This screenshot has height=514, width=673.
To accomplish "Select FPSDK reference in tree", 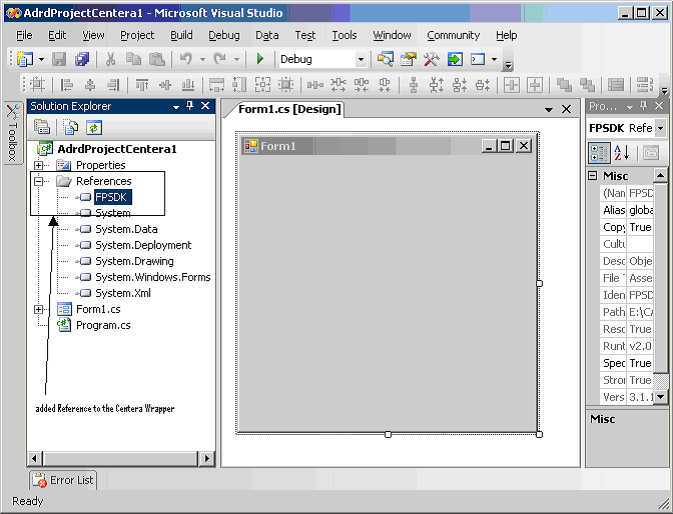I will 111,197.
